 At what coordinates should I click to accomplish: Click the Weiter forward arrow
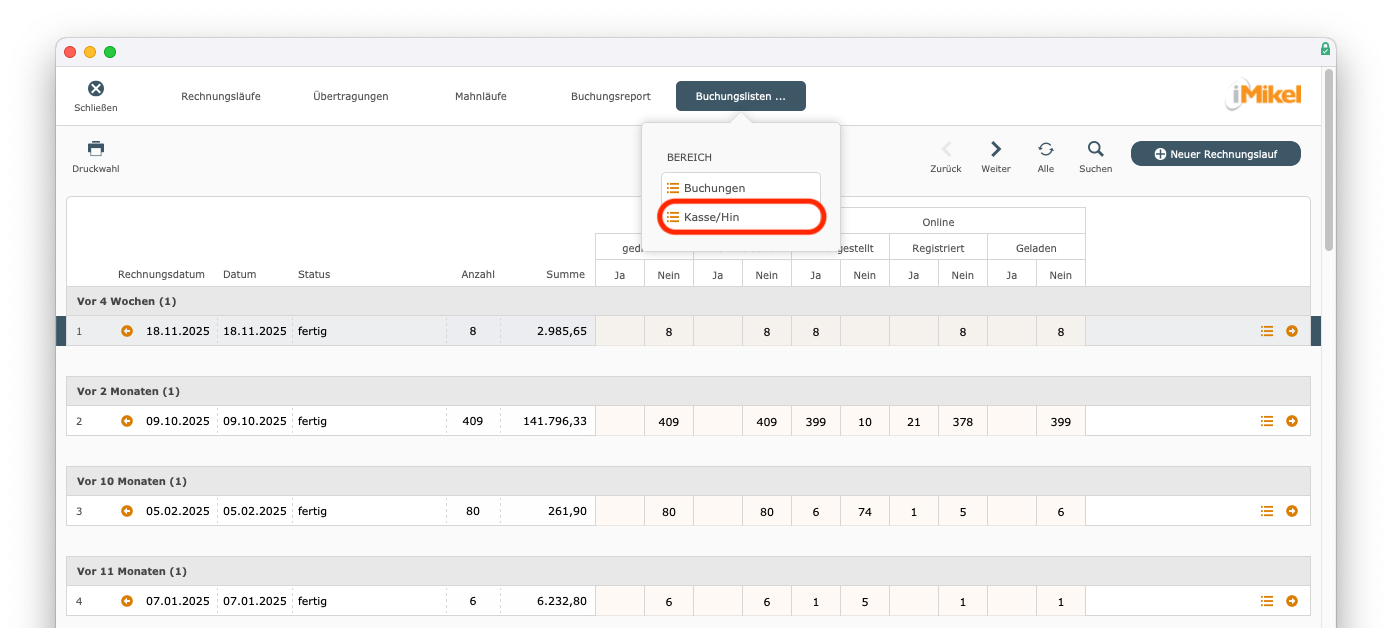[995, 149]
